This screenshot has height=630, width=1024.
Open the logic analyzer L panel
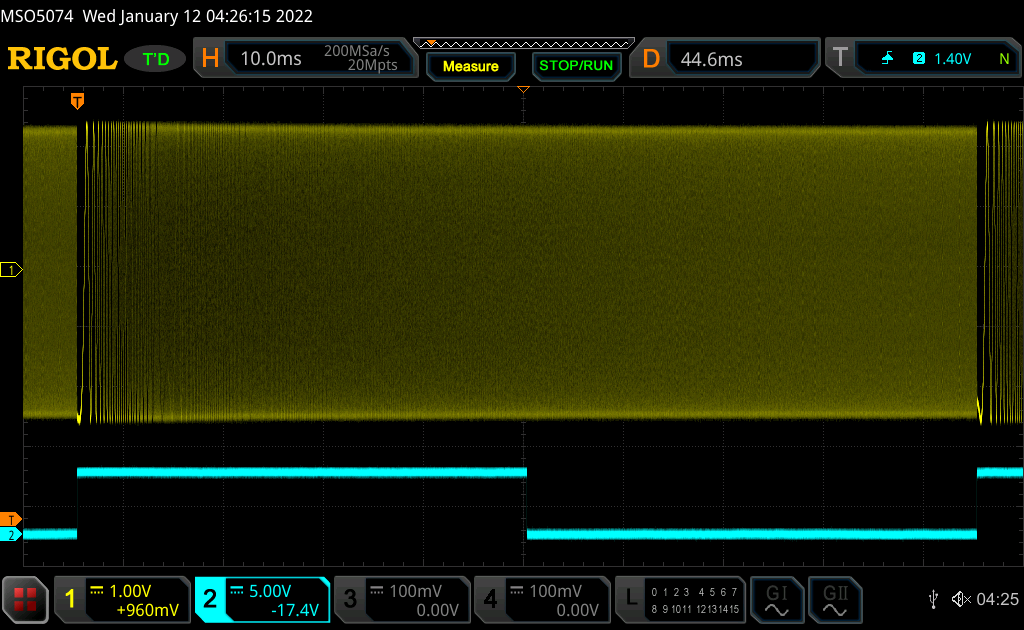click(680, 599)
